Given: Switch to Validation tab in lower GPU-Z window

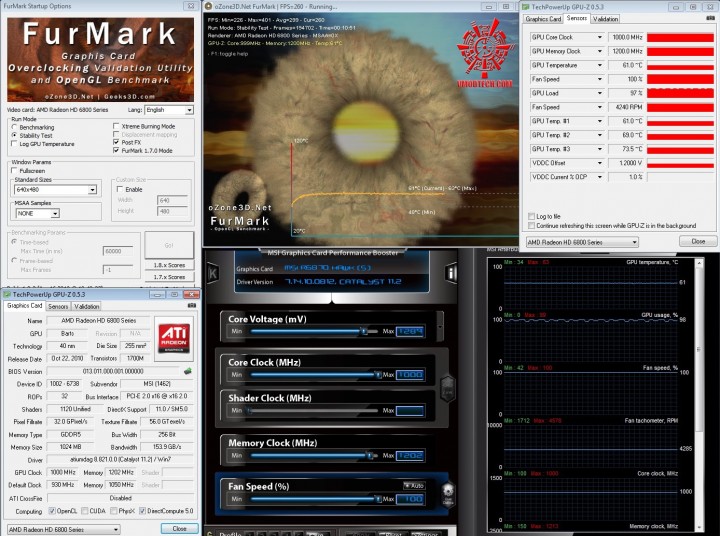Looking at the screenshot, I should pos(88,306).
